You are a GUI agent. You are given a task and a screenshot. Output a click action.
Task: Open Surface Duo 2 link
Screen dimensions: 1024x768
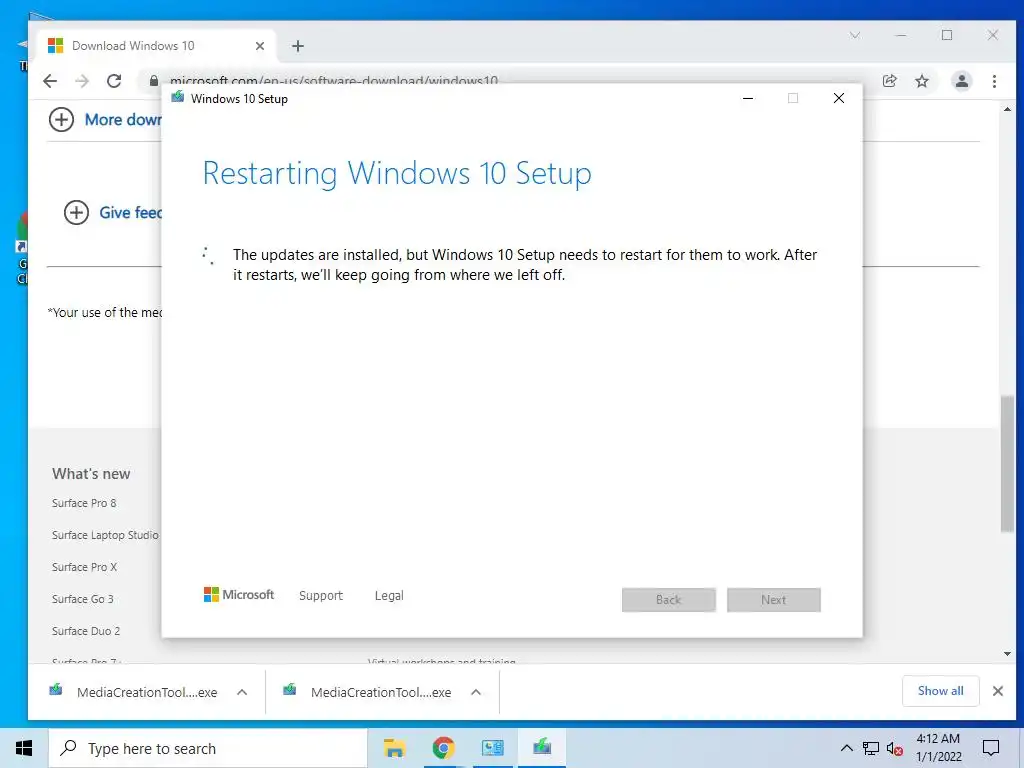86,631
